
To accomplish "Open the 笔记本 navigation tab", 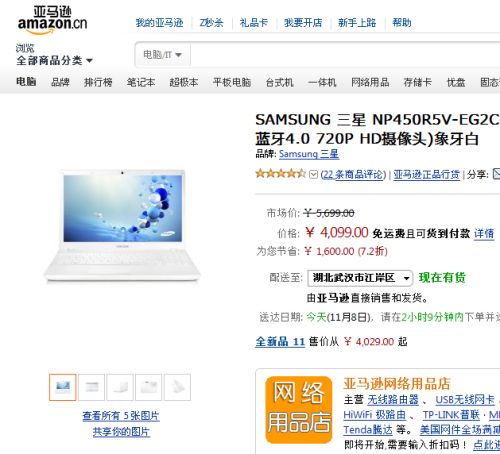I will 141,82.
